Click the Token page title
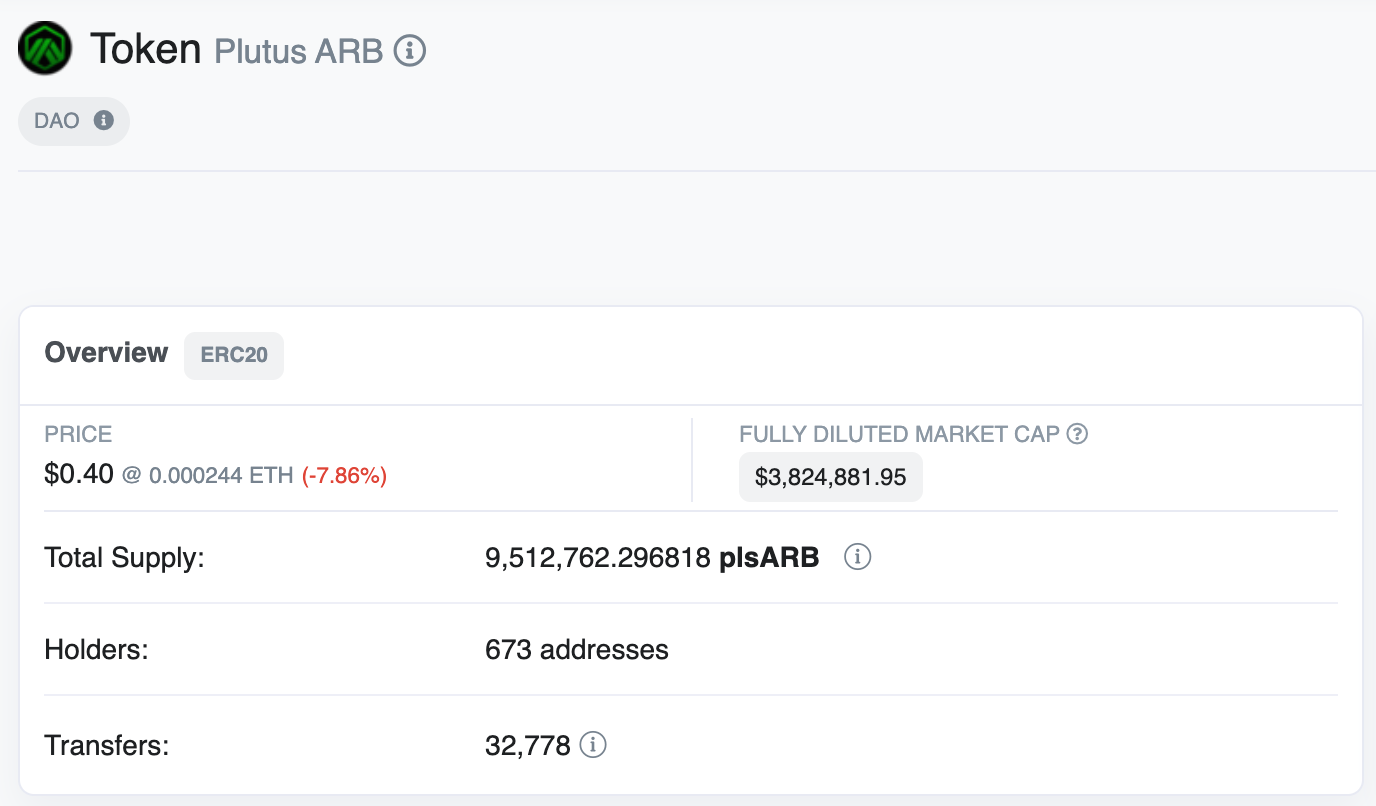 pyautogui.click(x=146, y=48)
